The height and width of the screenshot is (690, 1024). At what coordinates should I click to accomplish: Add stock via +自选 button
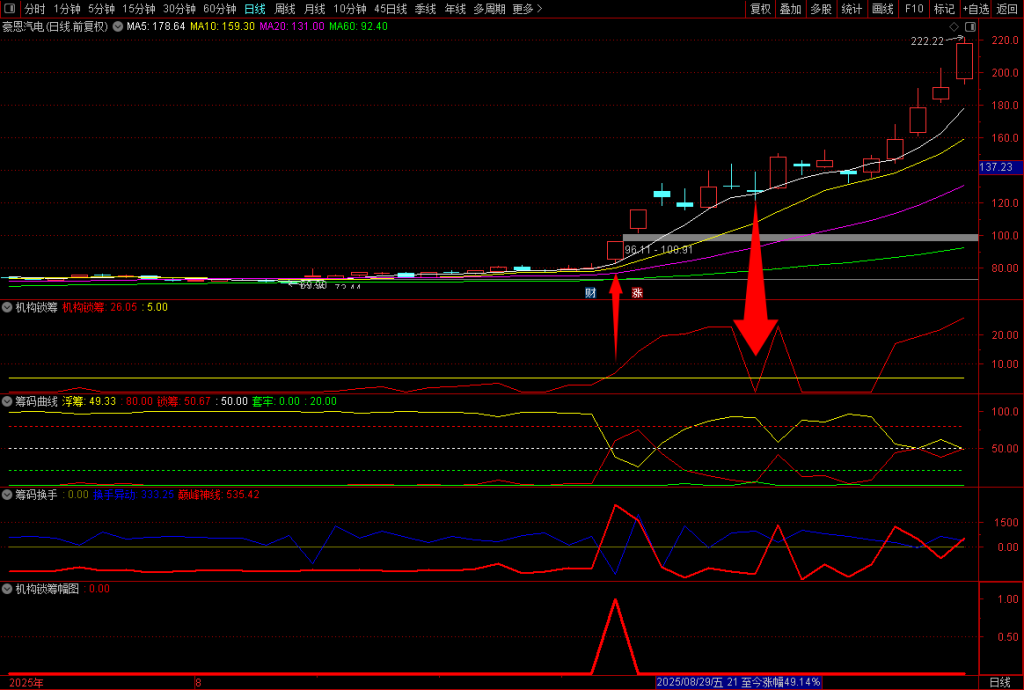(976, 9)
